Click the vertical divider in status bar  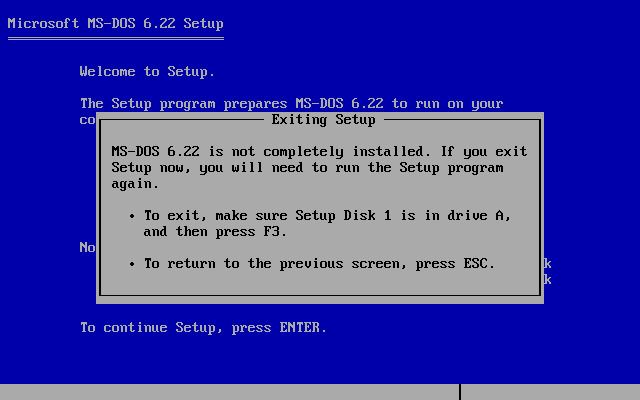[x=460, y=392]
